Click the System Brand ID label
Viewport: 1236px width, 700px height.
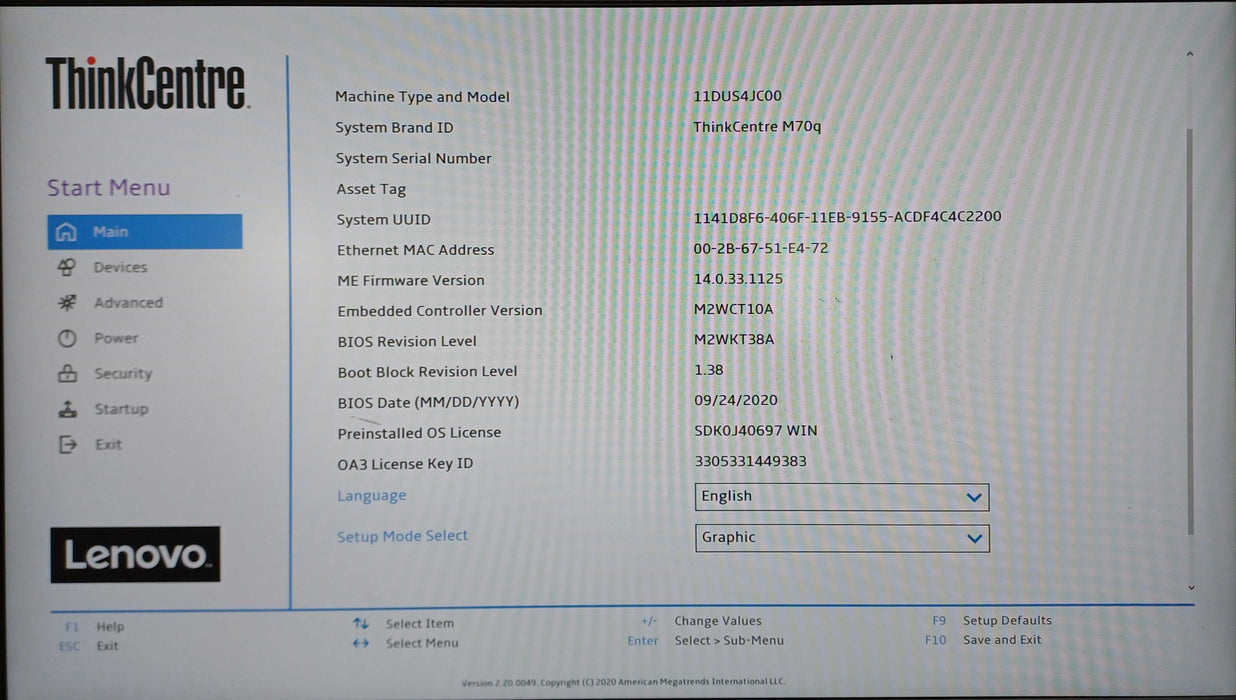394,128
